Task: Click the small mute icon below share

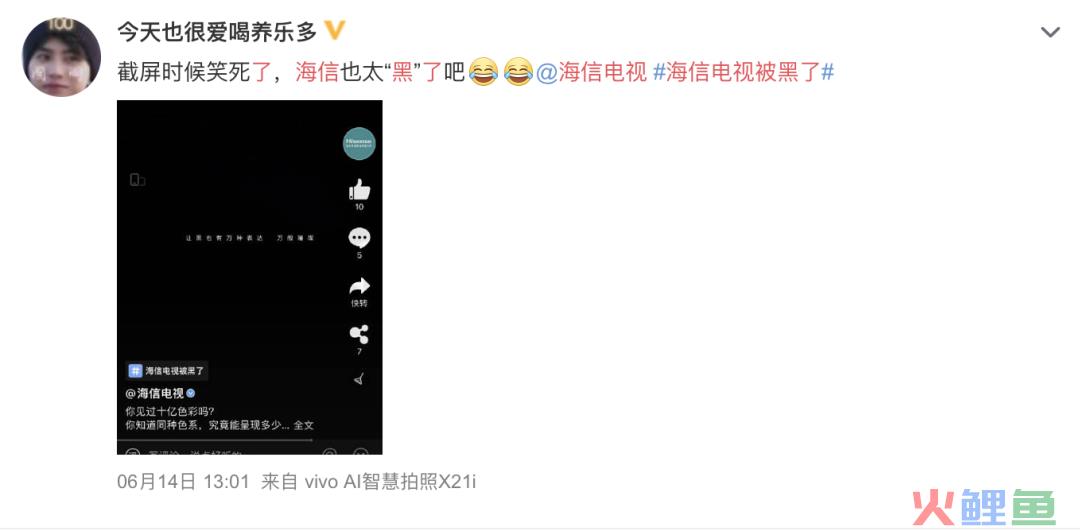Action: tap(359, 379)
